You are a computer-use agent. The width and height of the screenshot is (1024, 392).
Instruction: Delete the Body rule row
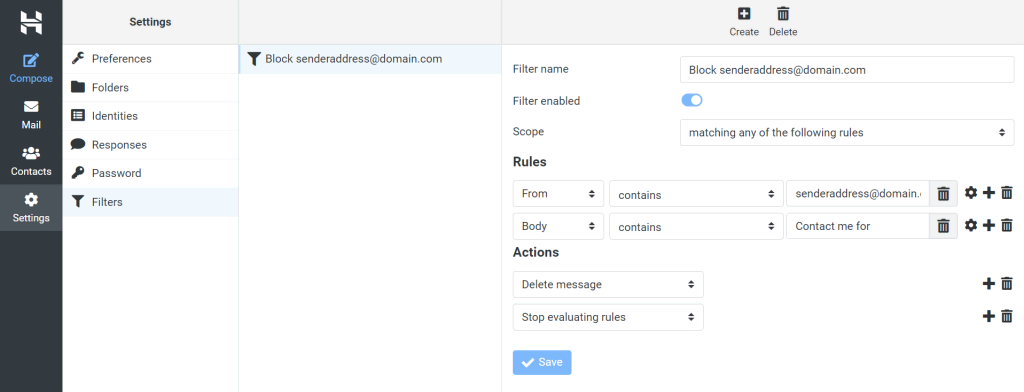pyautogui.click(x=1007, y=225)
